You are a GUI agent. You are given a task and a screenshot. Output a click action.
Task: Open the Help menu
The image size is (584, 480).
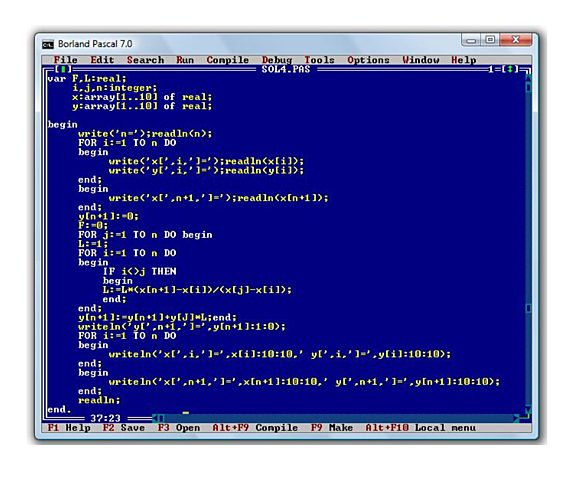pyautogui.click(x=464, y=60)
